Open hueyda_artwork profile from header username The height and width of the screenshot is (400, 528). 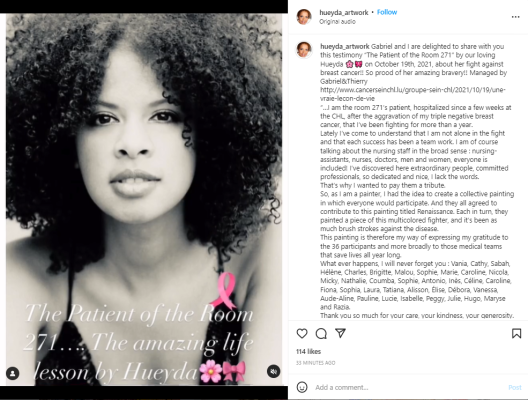tap(344, 12)
